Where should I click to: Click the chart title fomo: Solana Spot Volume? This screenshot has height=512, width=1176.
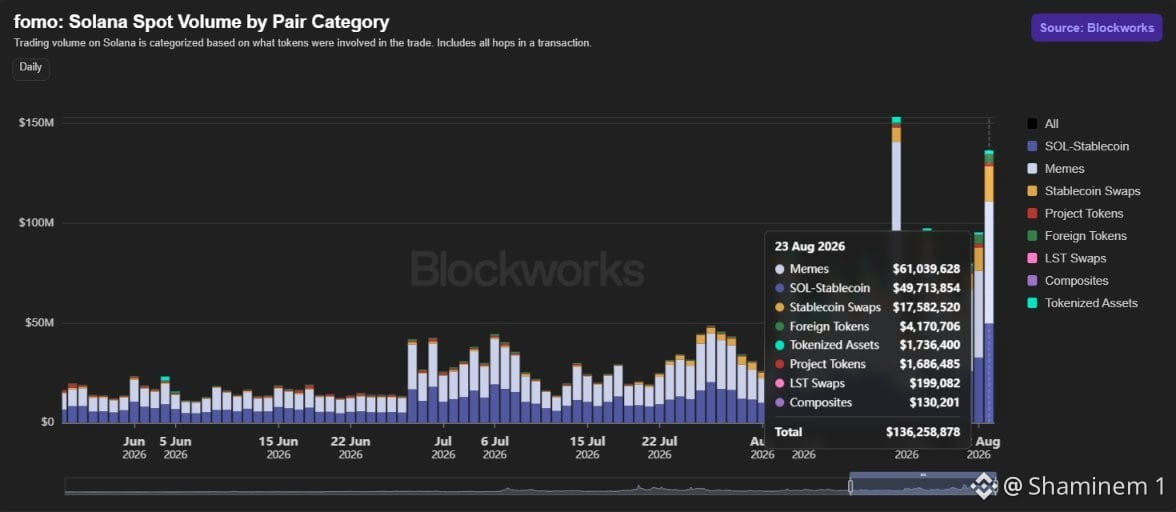pyautogui.click(x=202, y=22)
